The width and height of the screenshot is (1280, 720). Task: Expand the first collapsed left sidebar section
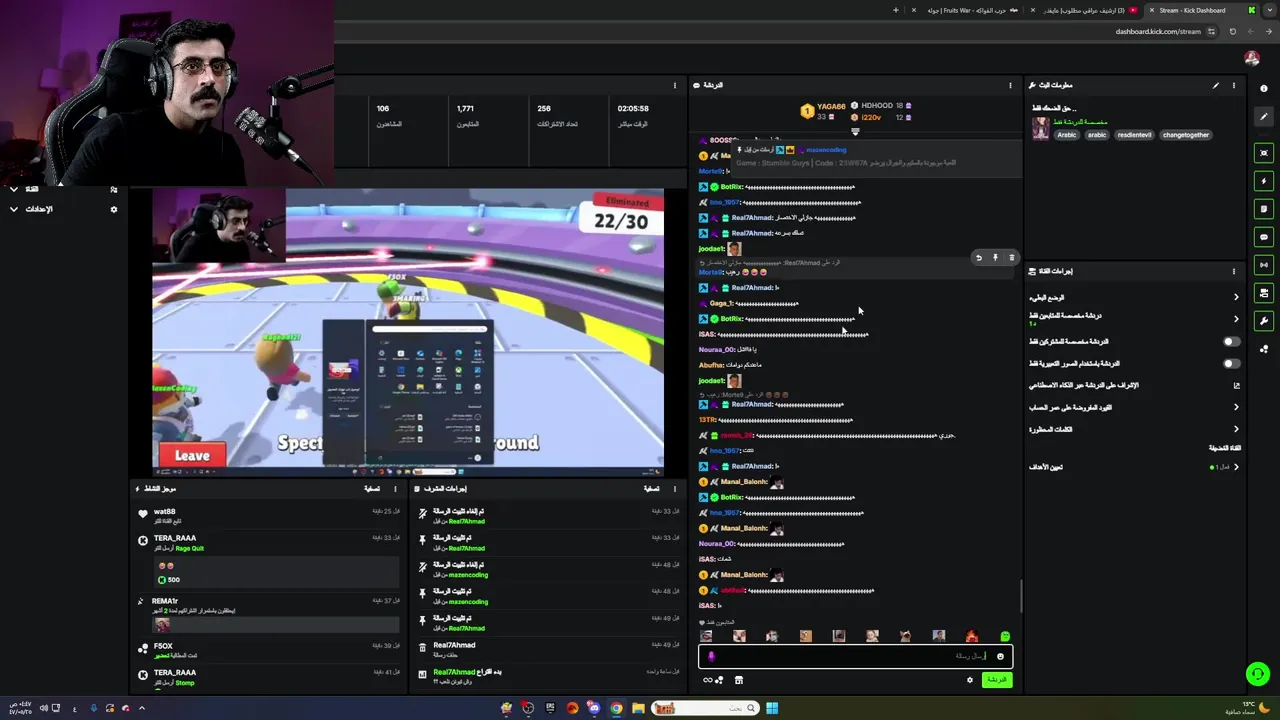coord(14,189)
